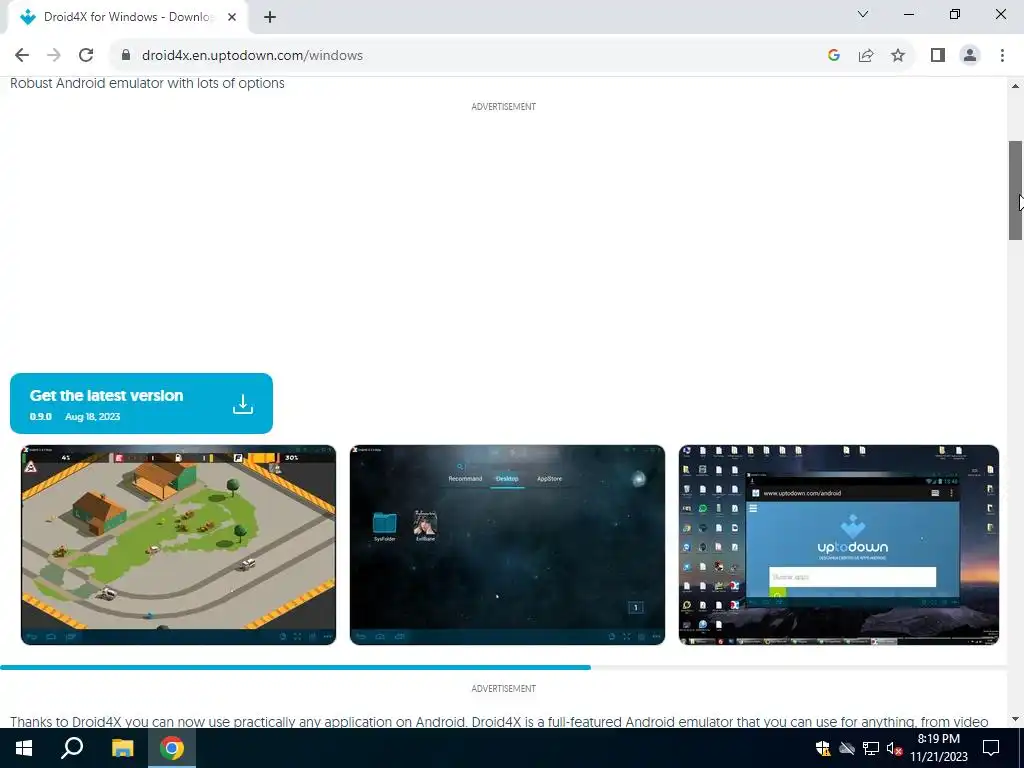Download with Get the latest version button

point(141,404)
